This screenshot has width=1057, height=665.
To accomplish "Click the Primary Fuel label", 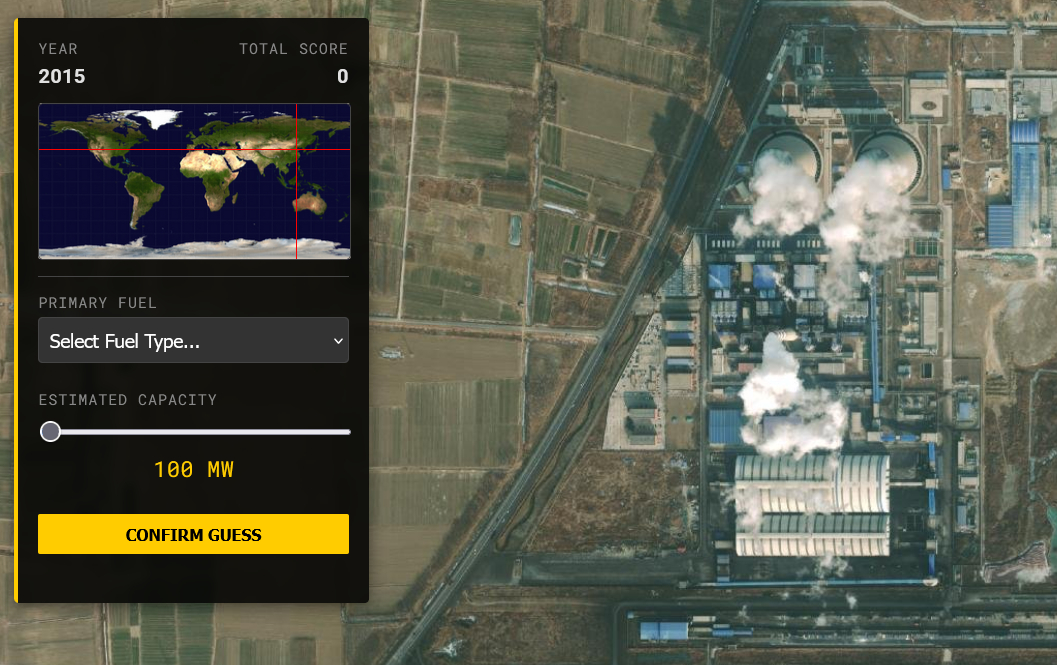I will pos(97,303).
